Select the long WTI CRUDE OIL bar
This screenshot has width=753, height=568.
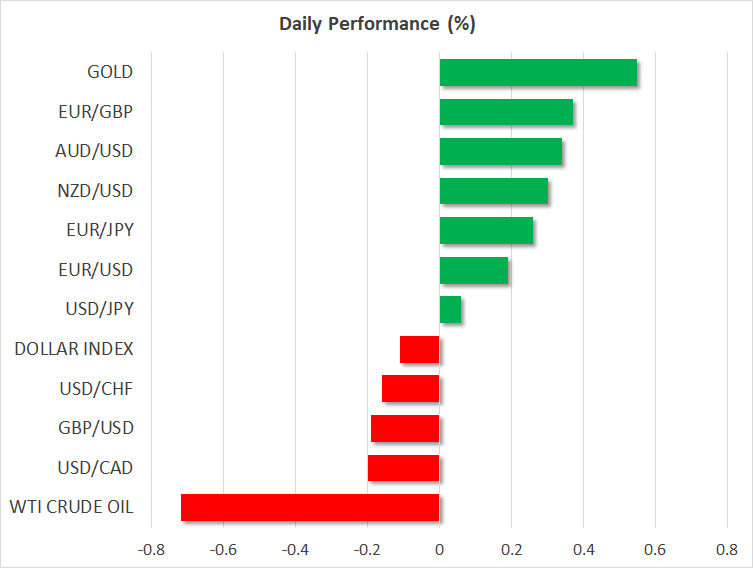coord(310,507)
